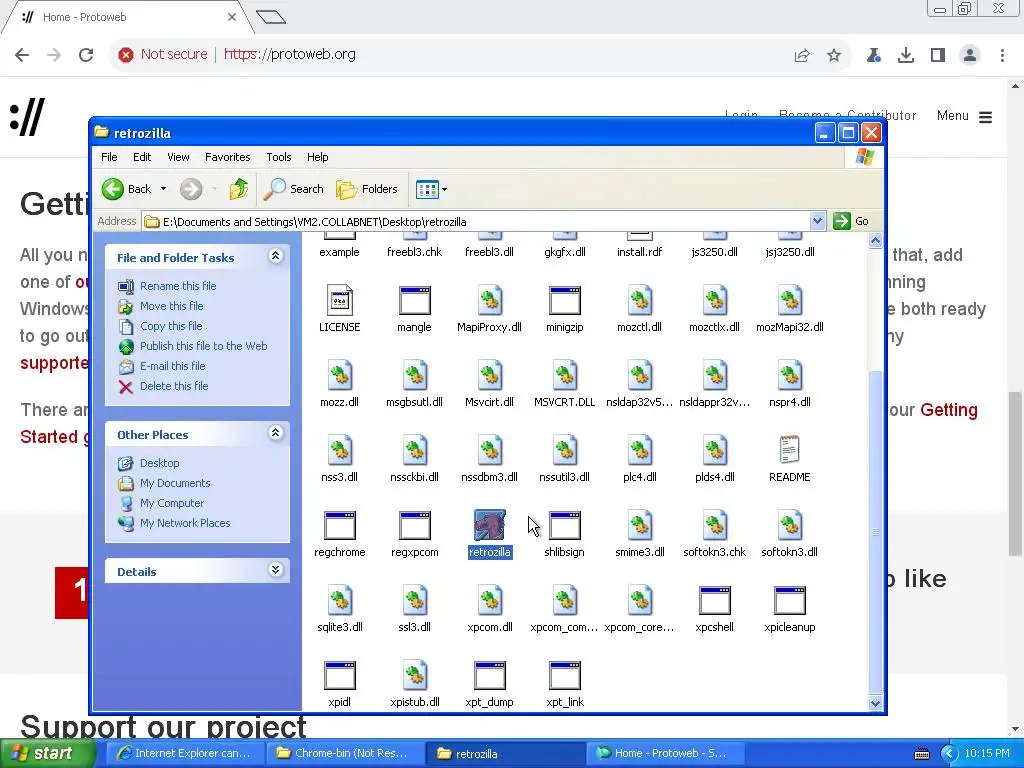Select the nss3.dll file icon
Image resolution: width=1024 pixels, height=768 pixels.
pos(340,450)
